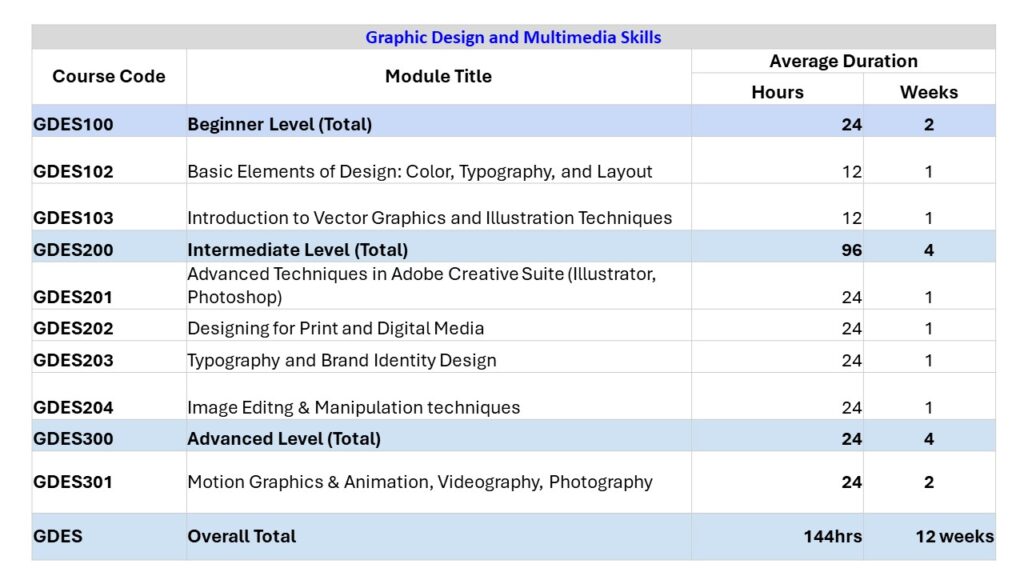Image resolution: width=1024 pixels, height=576 pixels.
Task: Click the Weeks sub-header cell
Action: (928, 92)
